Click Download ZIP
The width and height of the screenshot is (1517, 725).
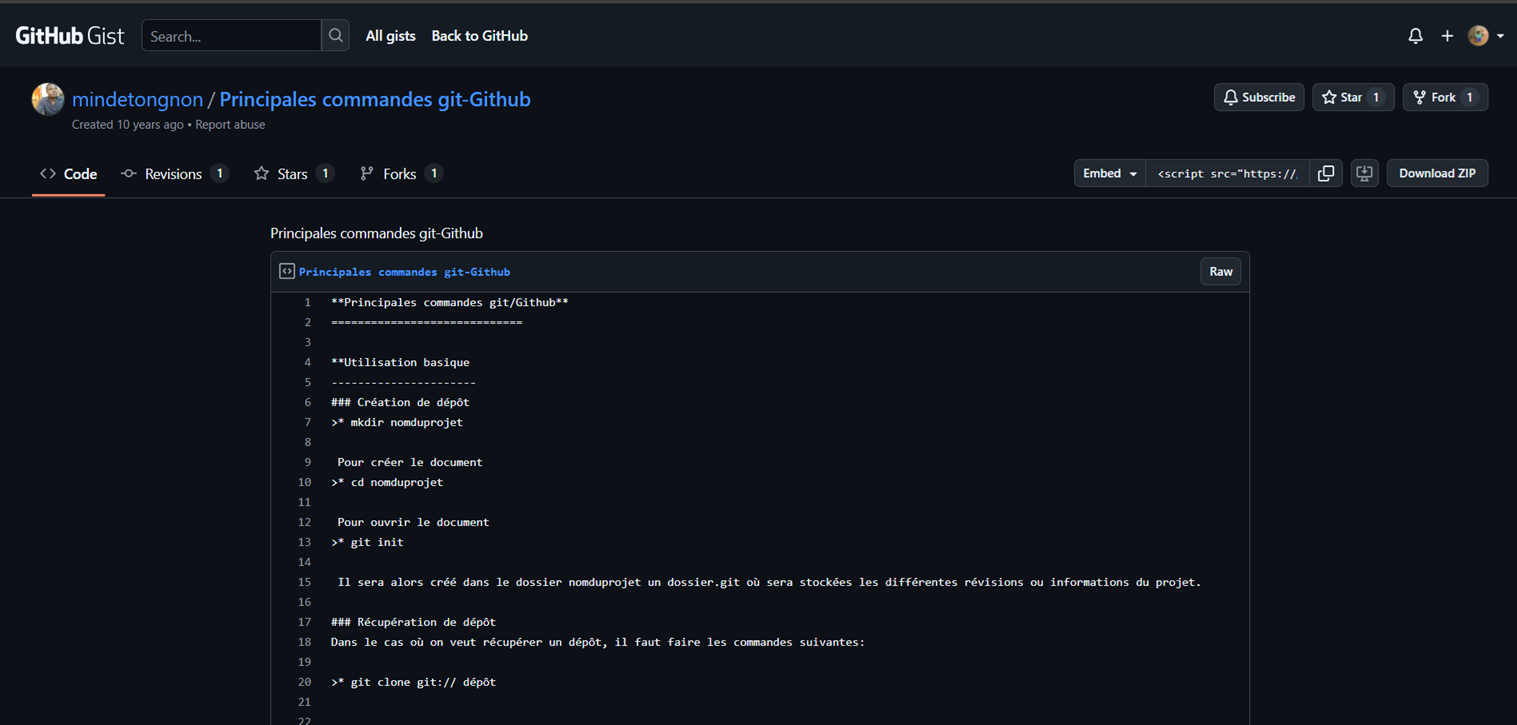tap(1437, 173)
